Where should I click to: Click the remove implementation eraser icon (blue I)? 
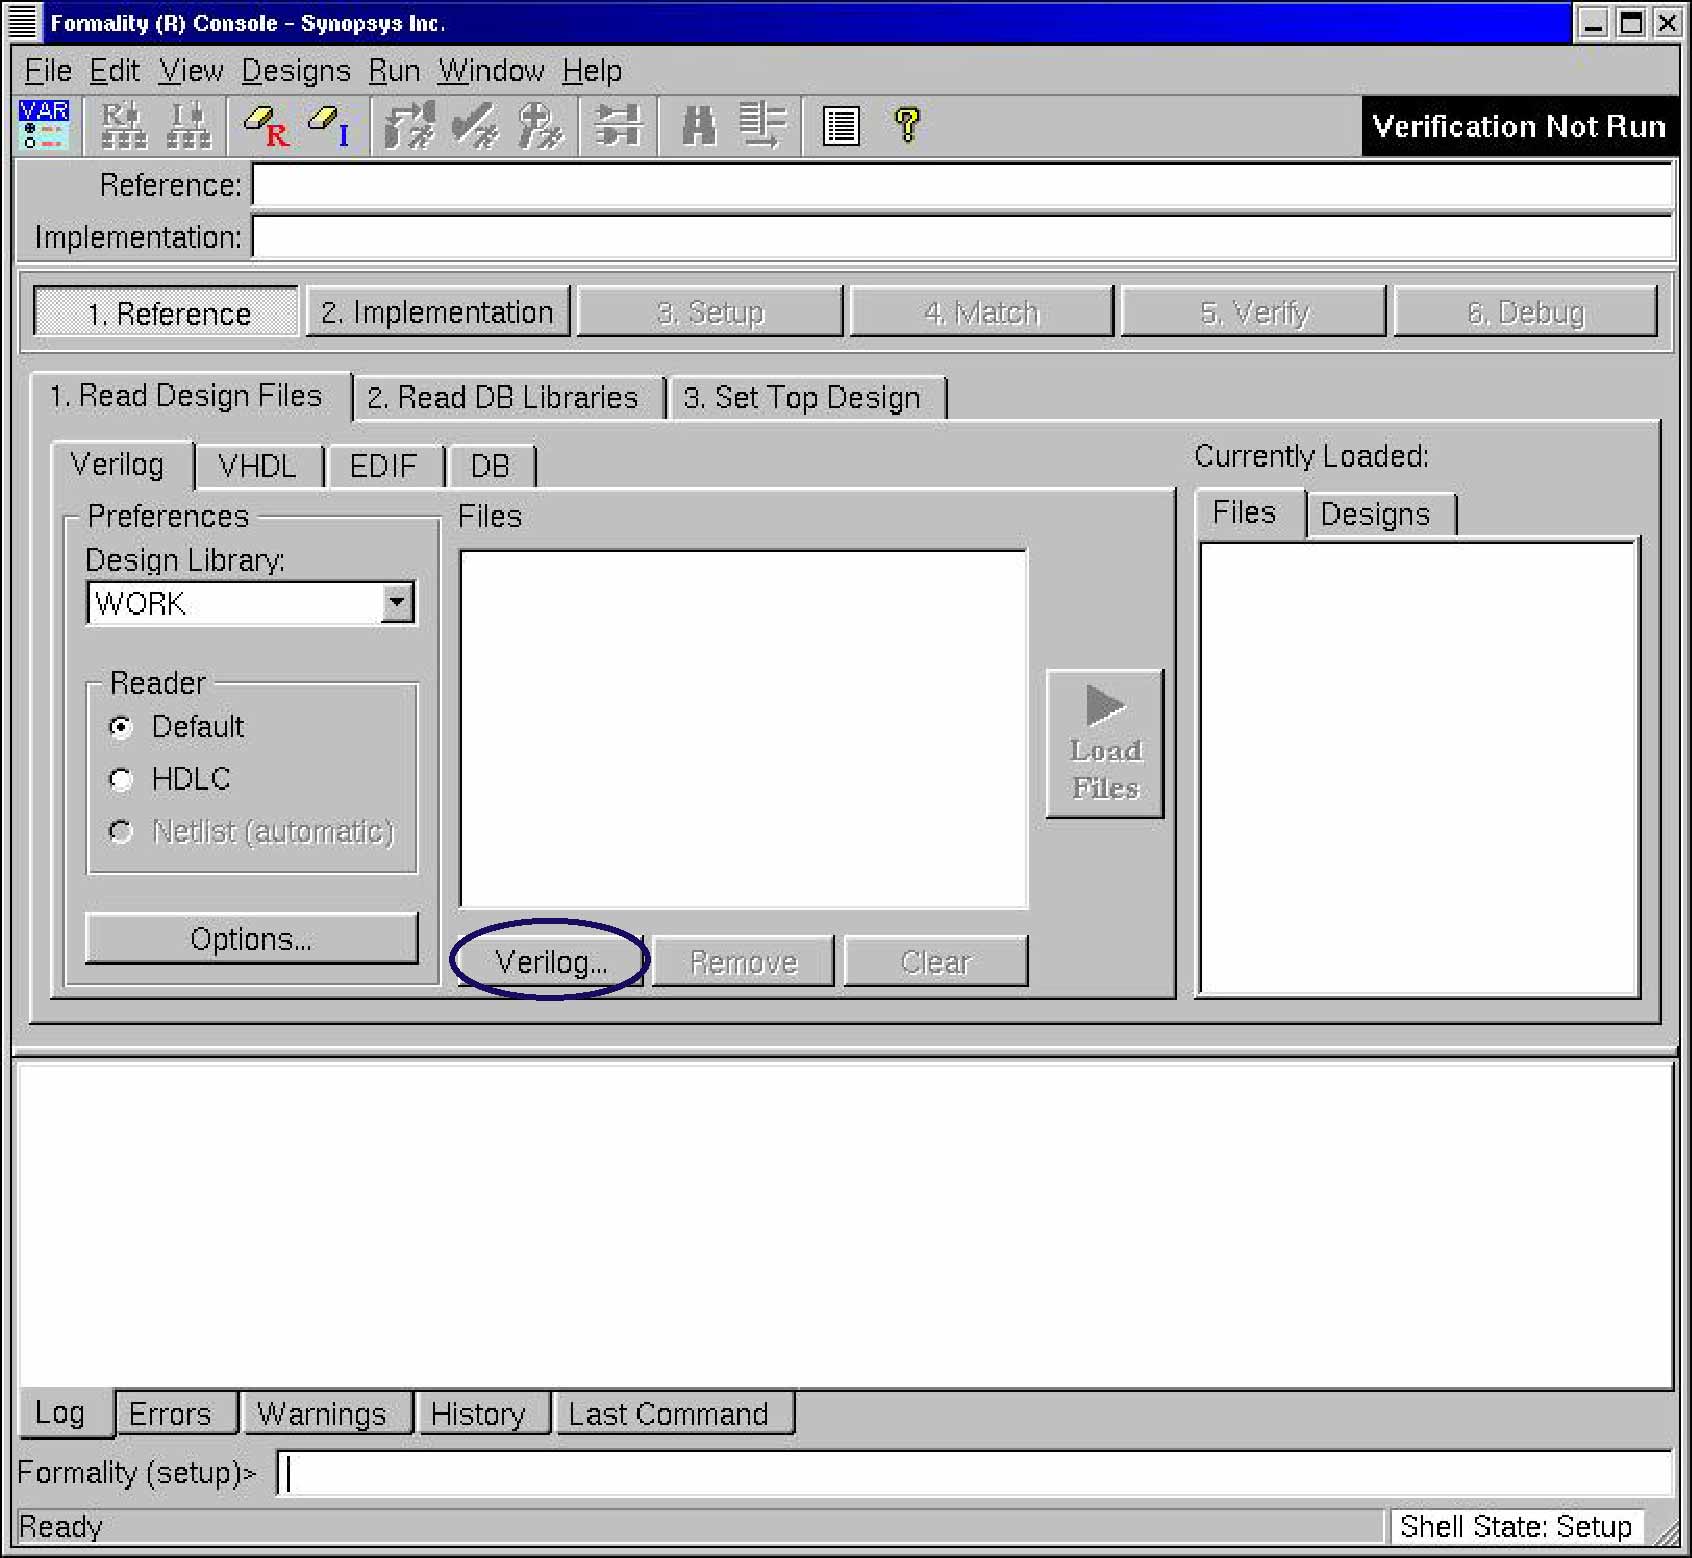click(329, 126)
